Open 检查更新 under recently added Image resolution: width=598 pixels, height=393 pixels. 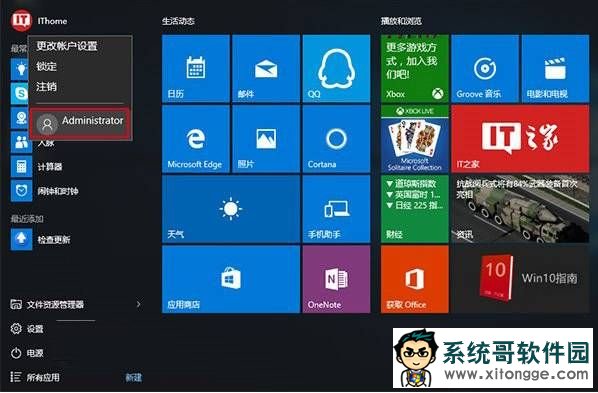click(40, 240)
